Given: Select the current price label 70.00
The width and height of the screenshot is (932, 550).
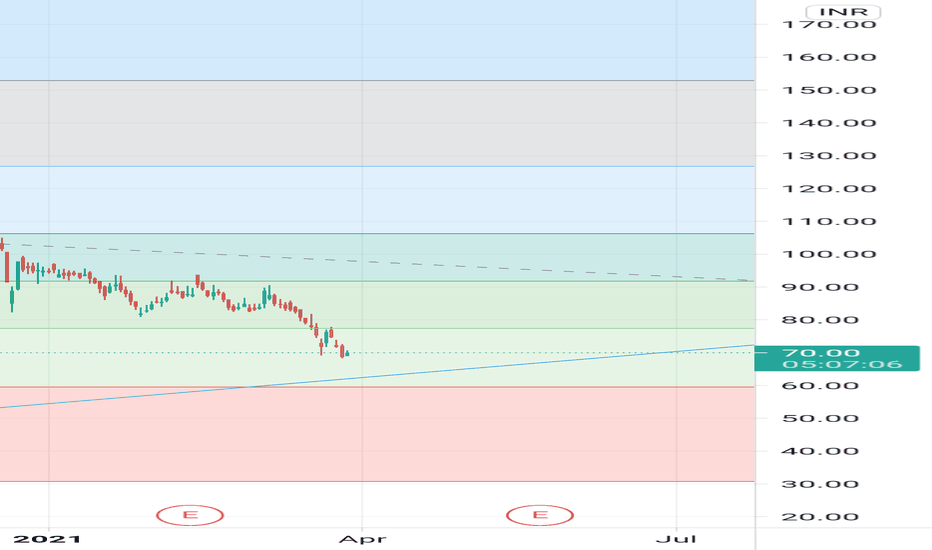Looking at the screenshot, I should pyautogui.click(x=821, y=353).
